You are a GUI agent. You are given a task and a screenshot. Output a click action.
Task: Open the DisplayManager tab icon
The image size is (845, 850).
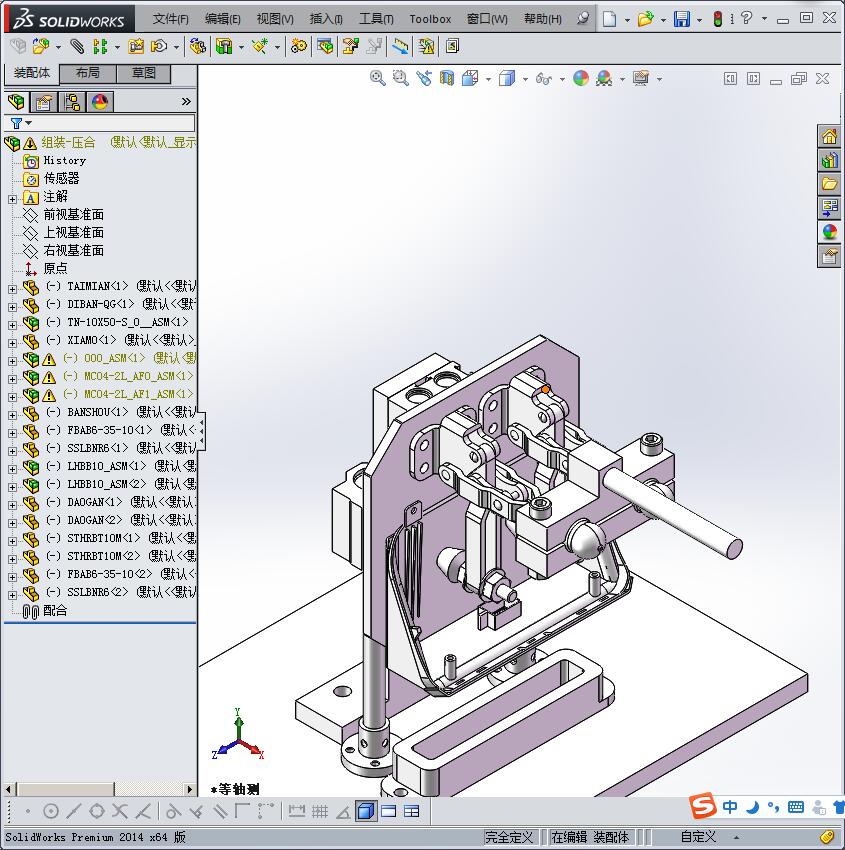tap(100, 102)
